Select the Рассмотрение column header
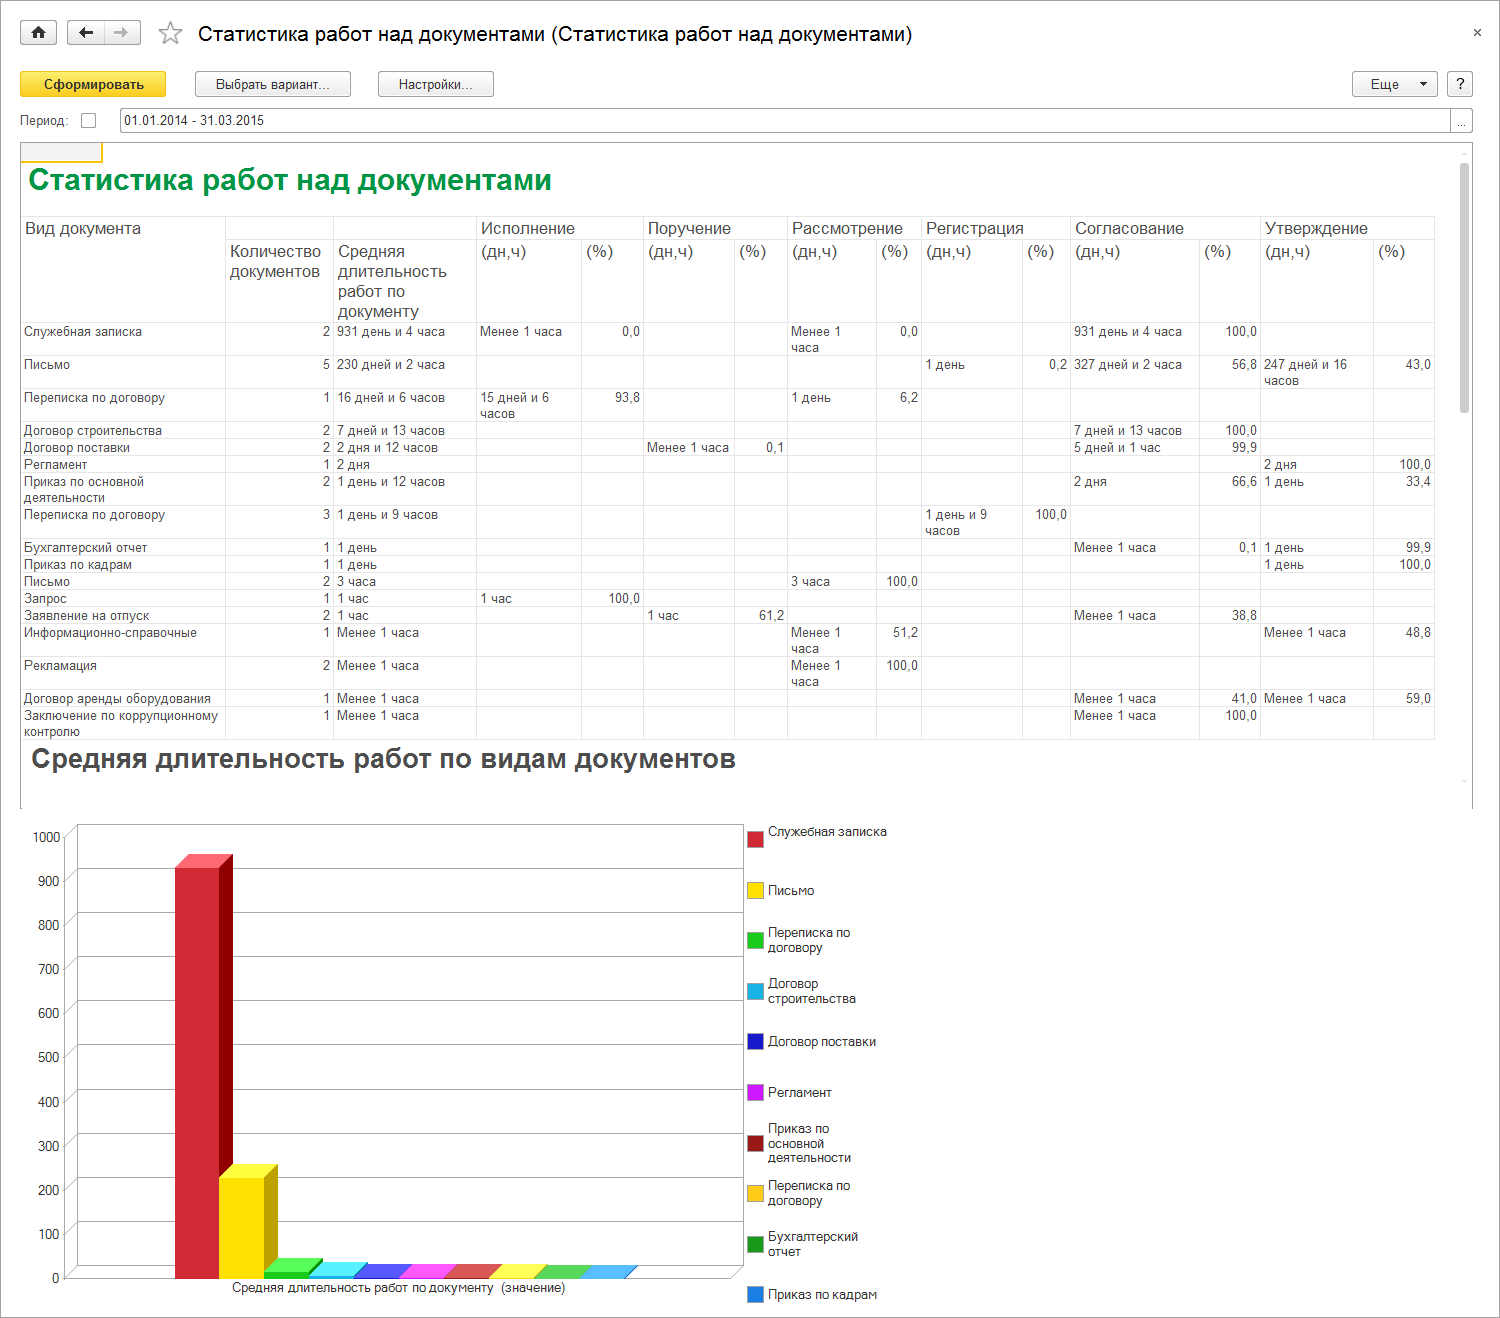 coord(847,228)
